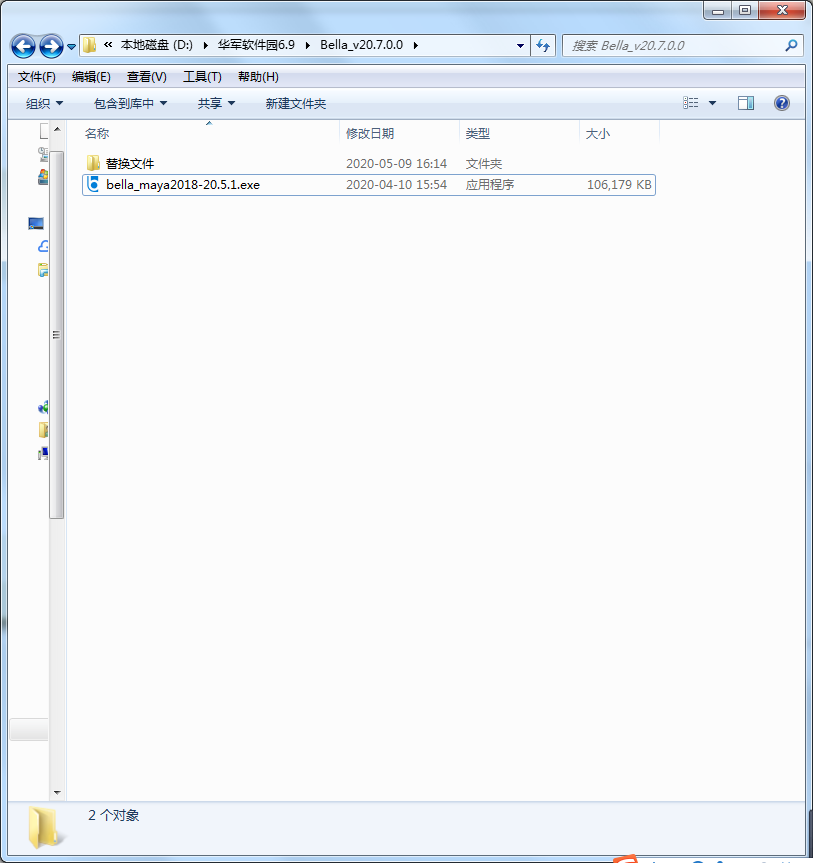Select the file bella_maya2018-20.5.1.exe
This screenshot has width=813, height=863.
pos(183,184)
